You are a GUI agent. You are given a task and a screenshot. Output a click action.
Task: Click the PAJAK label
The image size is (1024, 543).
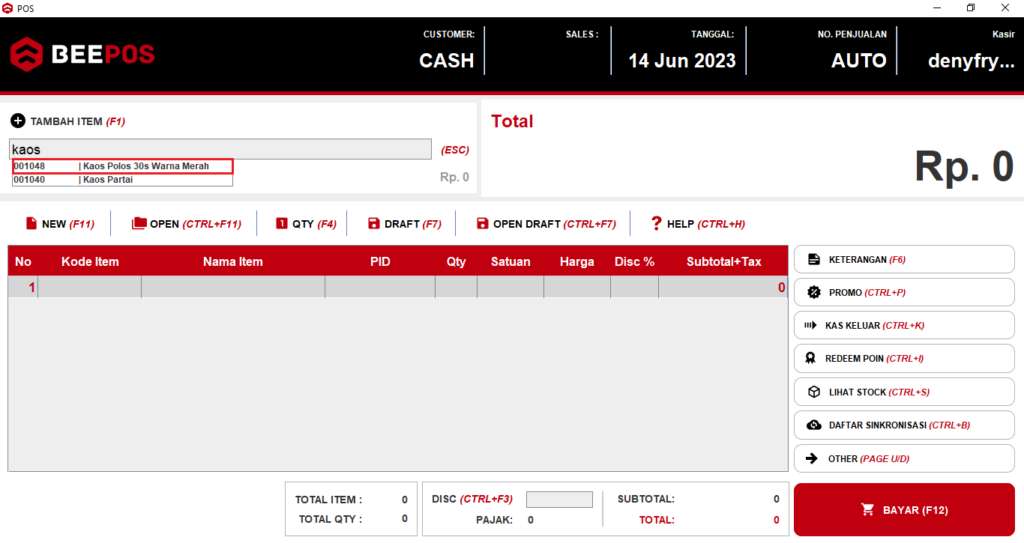[x=494, y=519]
